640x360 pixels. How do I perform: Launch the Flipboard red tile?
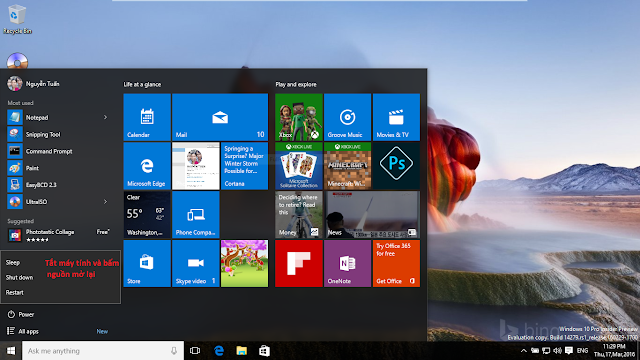coord(299,263)
